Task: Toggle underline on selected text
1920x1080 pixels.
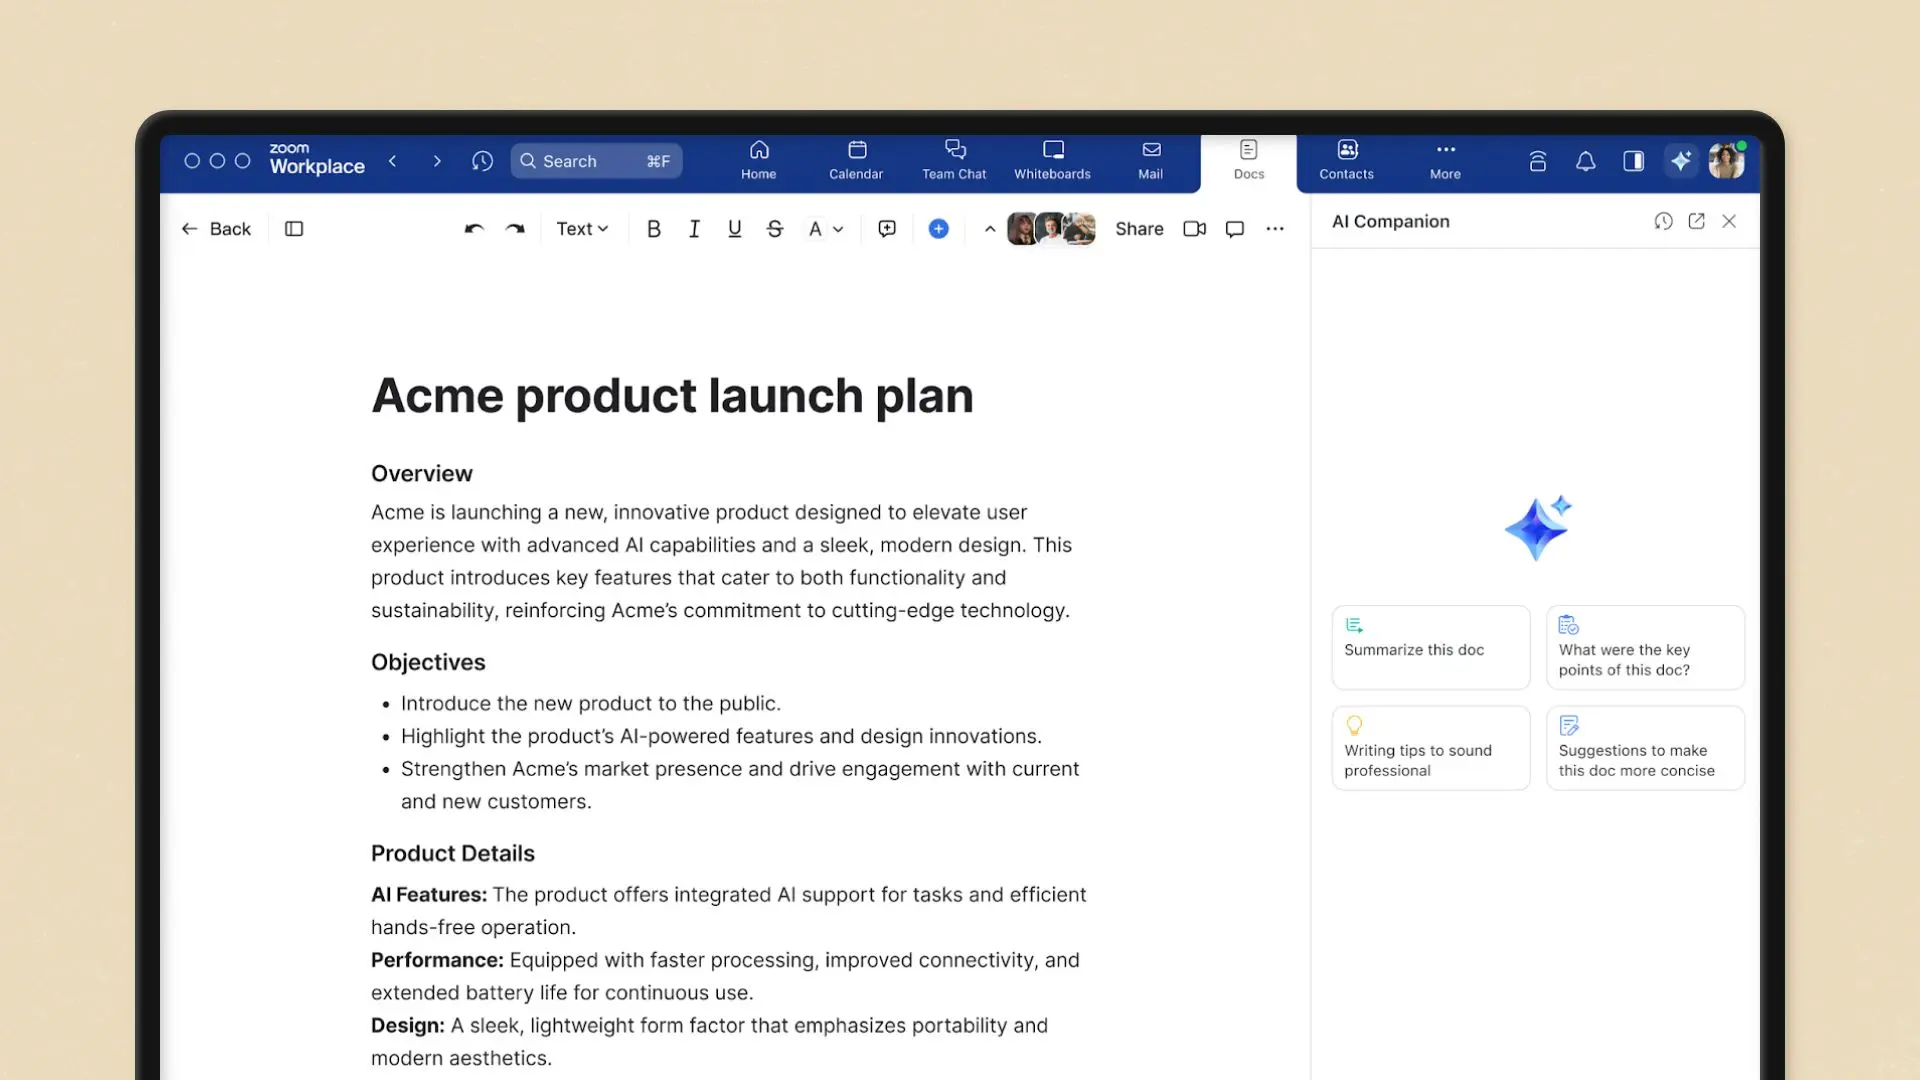Action: 735,229
